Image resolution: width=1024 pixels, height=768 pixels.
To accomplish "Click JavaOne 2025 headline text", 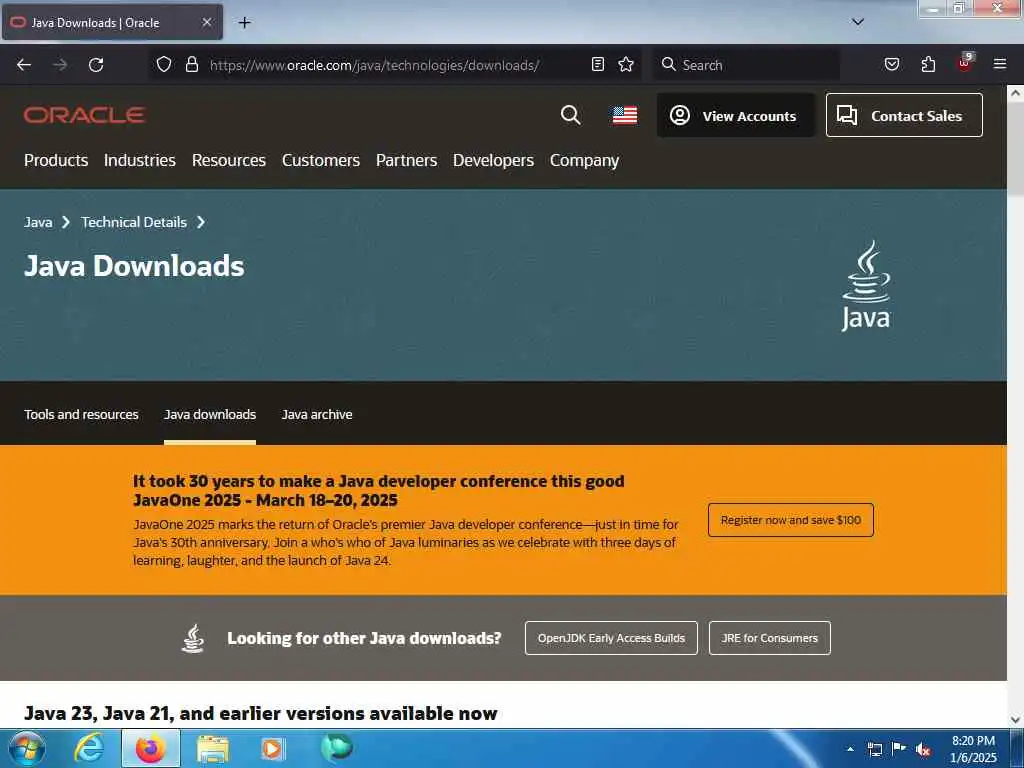I will coord(379,490).
